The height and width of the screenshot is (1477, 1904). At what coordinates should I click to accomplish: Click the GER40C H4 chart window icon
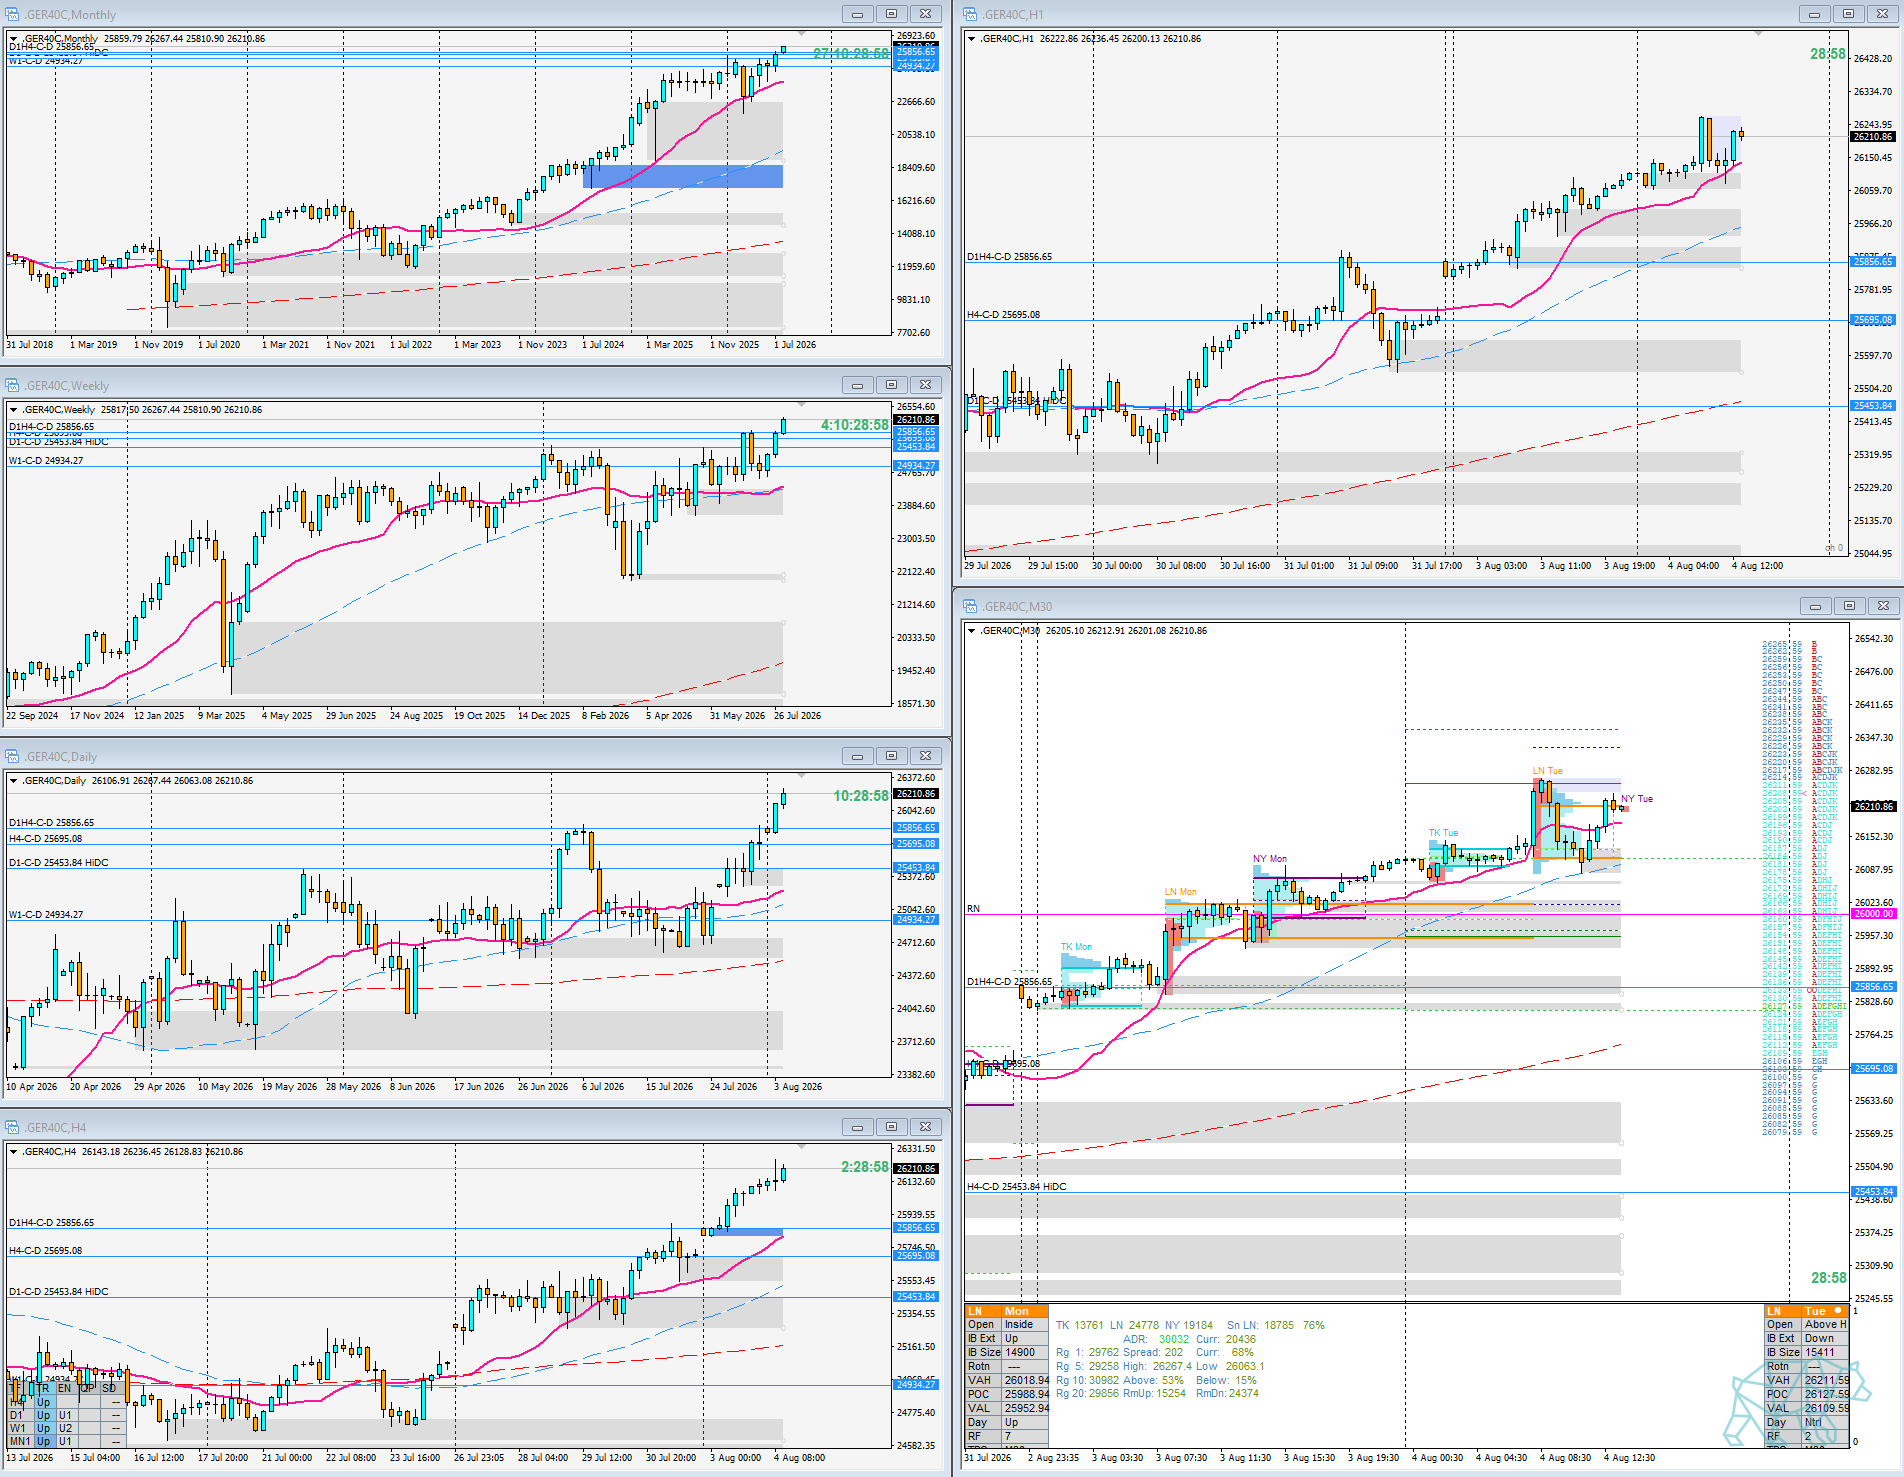pos(13,1127)
